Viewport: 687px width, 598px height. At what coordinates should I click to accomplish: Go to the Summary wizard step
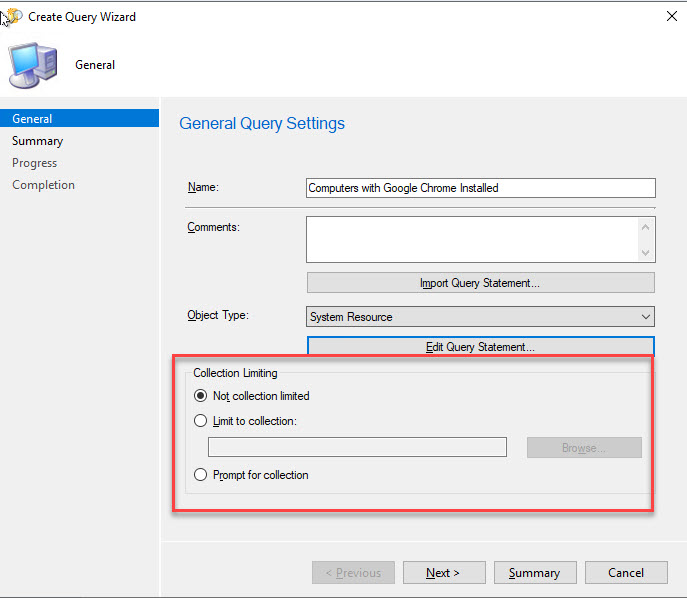(37, 141)
